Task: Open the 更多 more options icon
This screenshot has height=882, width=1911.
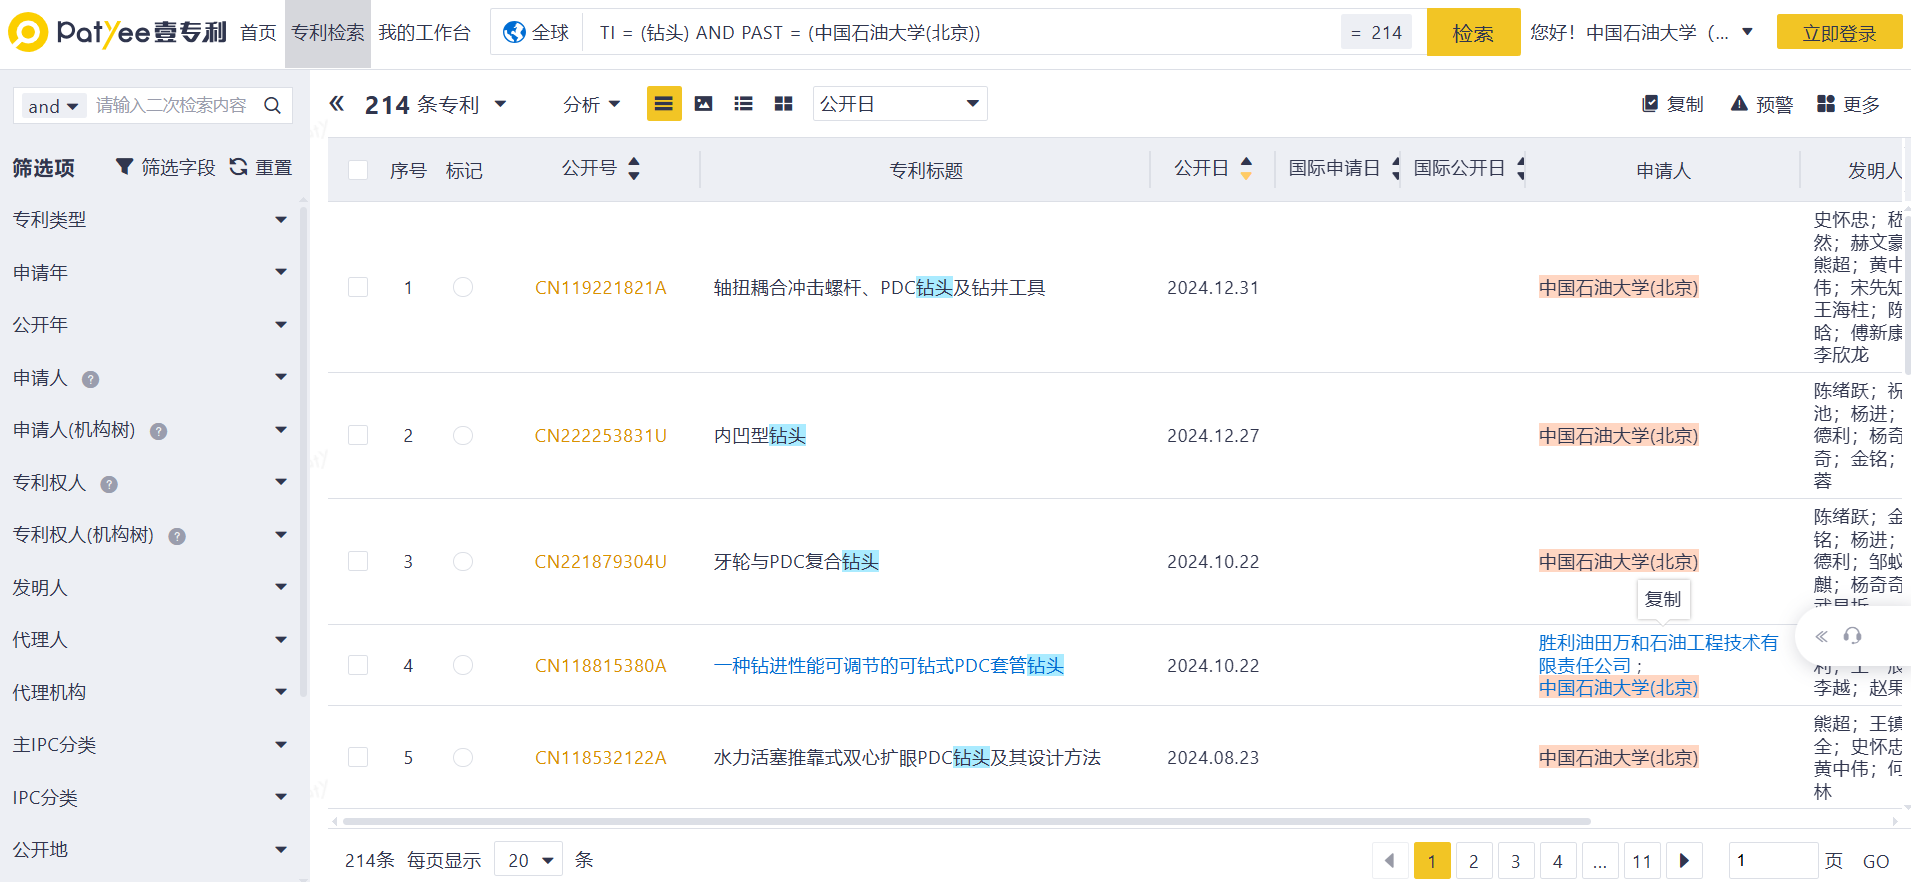Action: (1826, 104)
